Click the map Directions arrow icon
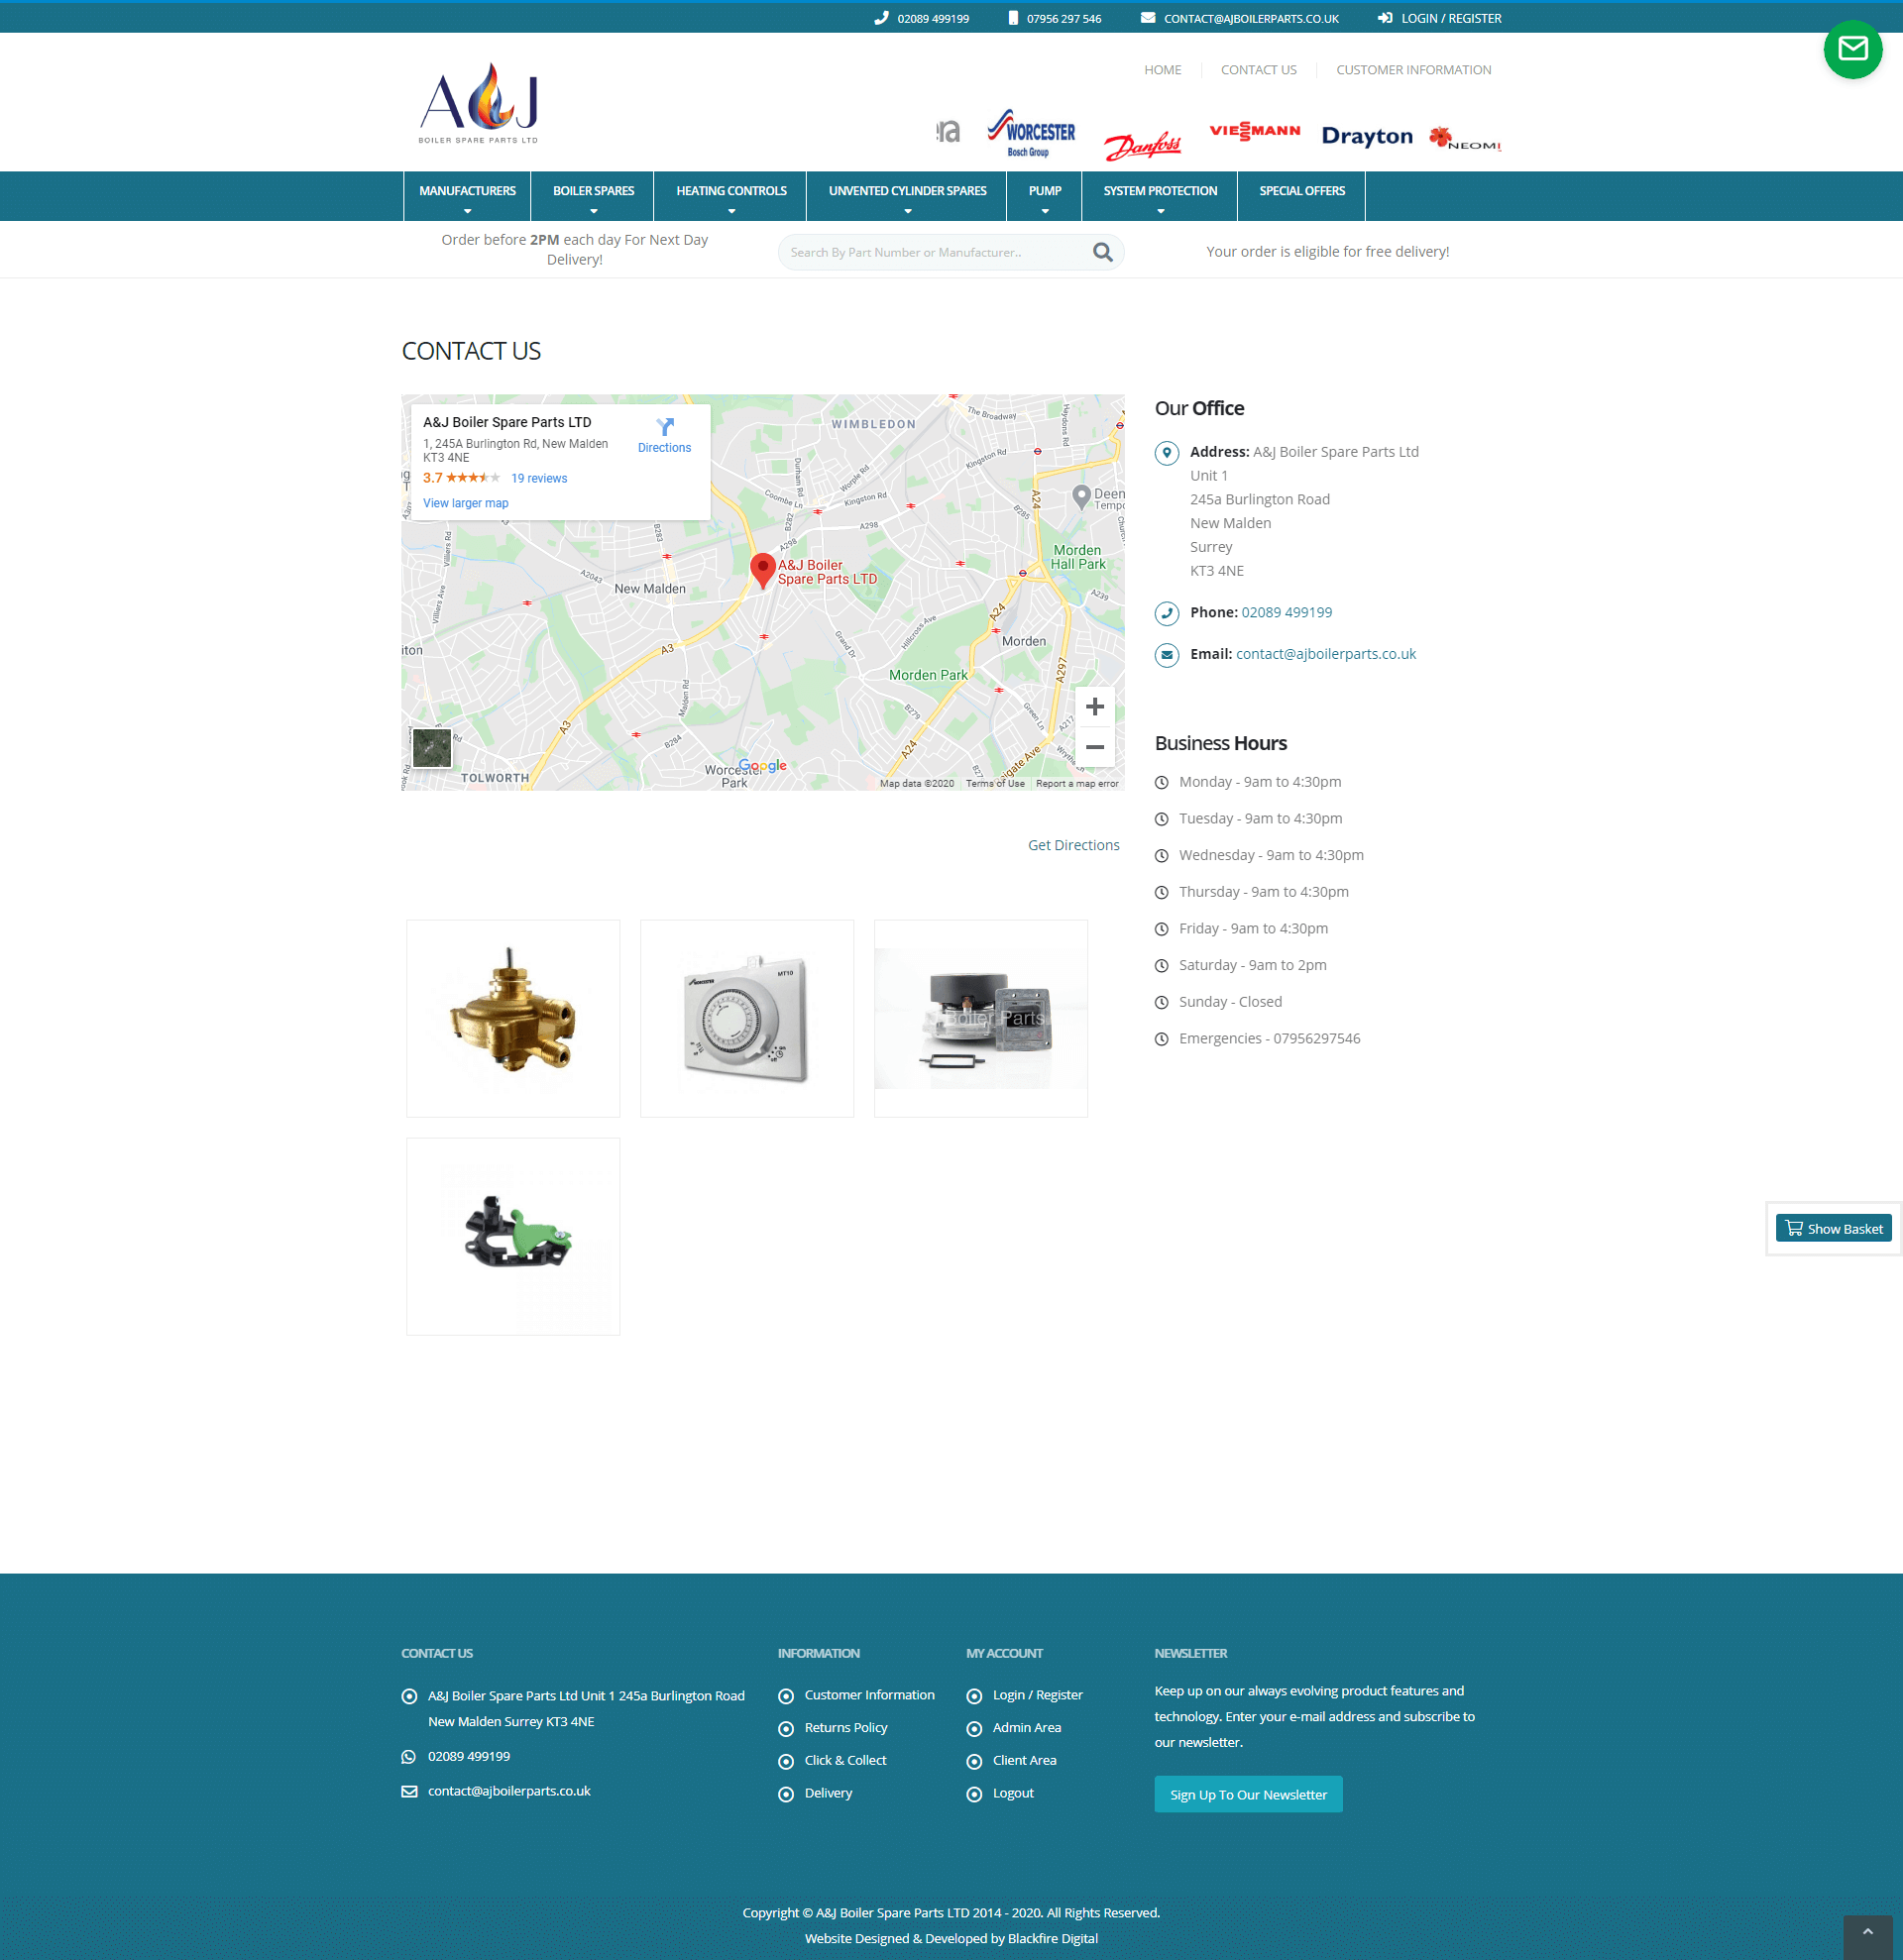 point(664,427)
